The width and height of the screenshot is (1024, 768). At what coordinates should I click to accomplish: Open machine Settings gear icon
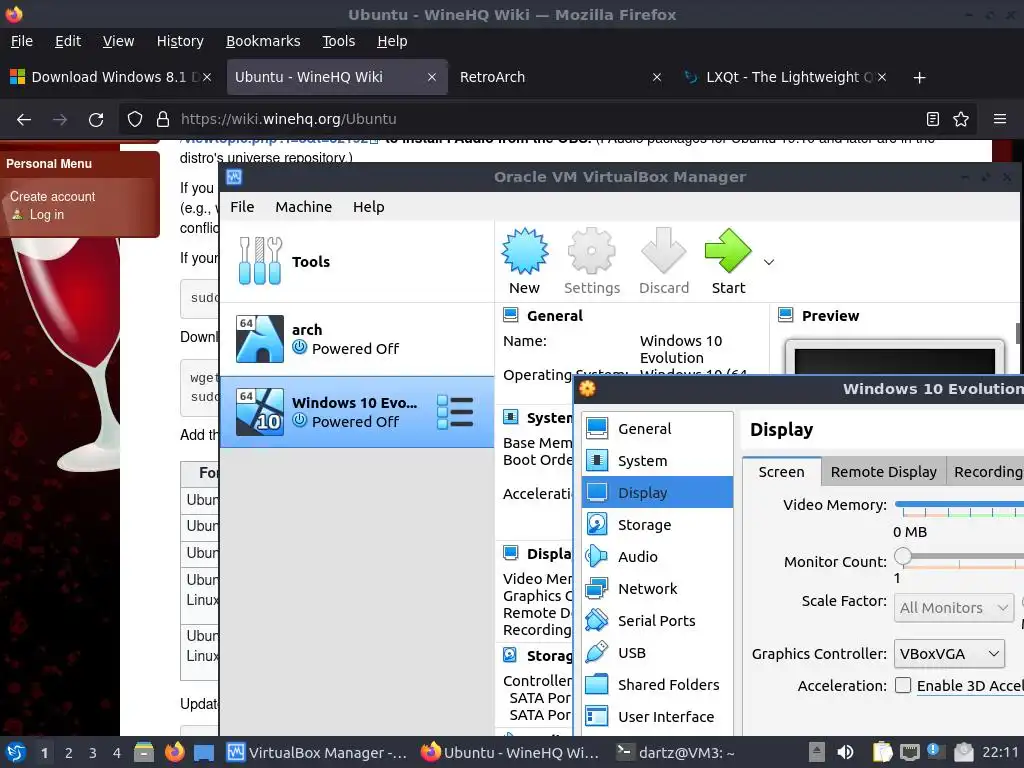592,251
